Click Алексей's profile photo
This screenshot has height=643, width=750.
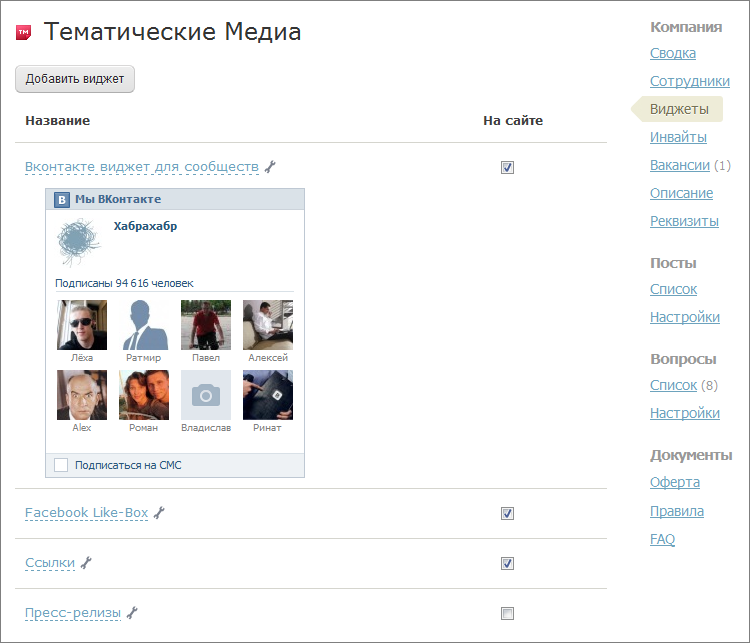point(268,325)
